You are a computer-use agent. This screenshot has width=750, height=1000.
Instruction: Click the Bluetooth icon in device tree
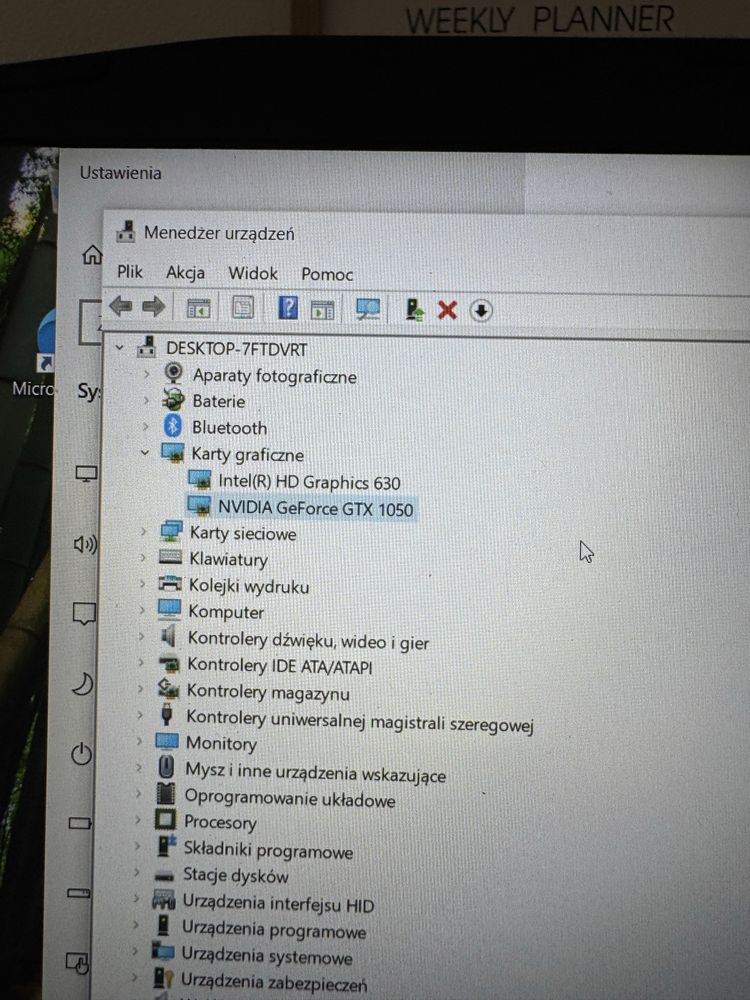(x=173, y=425)
